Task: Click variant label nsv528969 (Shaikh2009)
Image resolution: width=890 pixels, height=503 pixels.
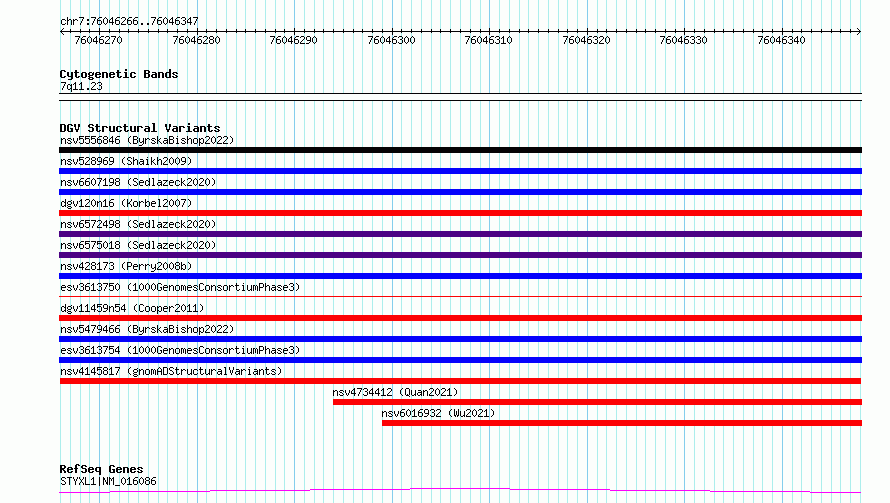Action: point(126,161)
